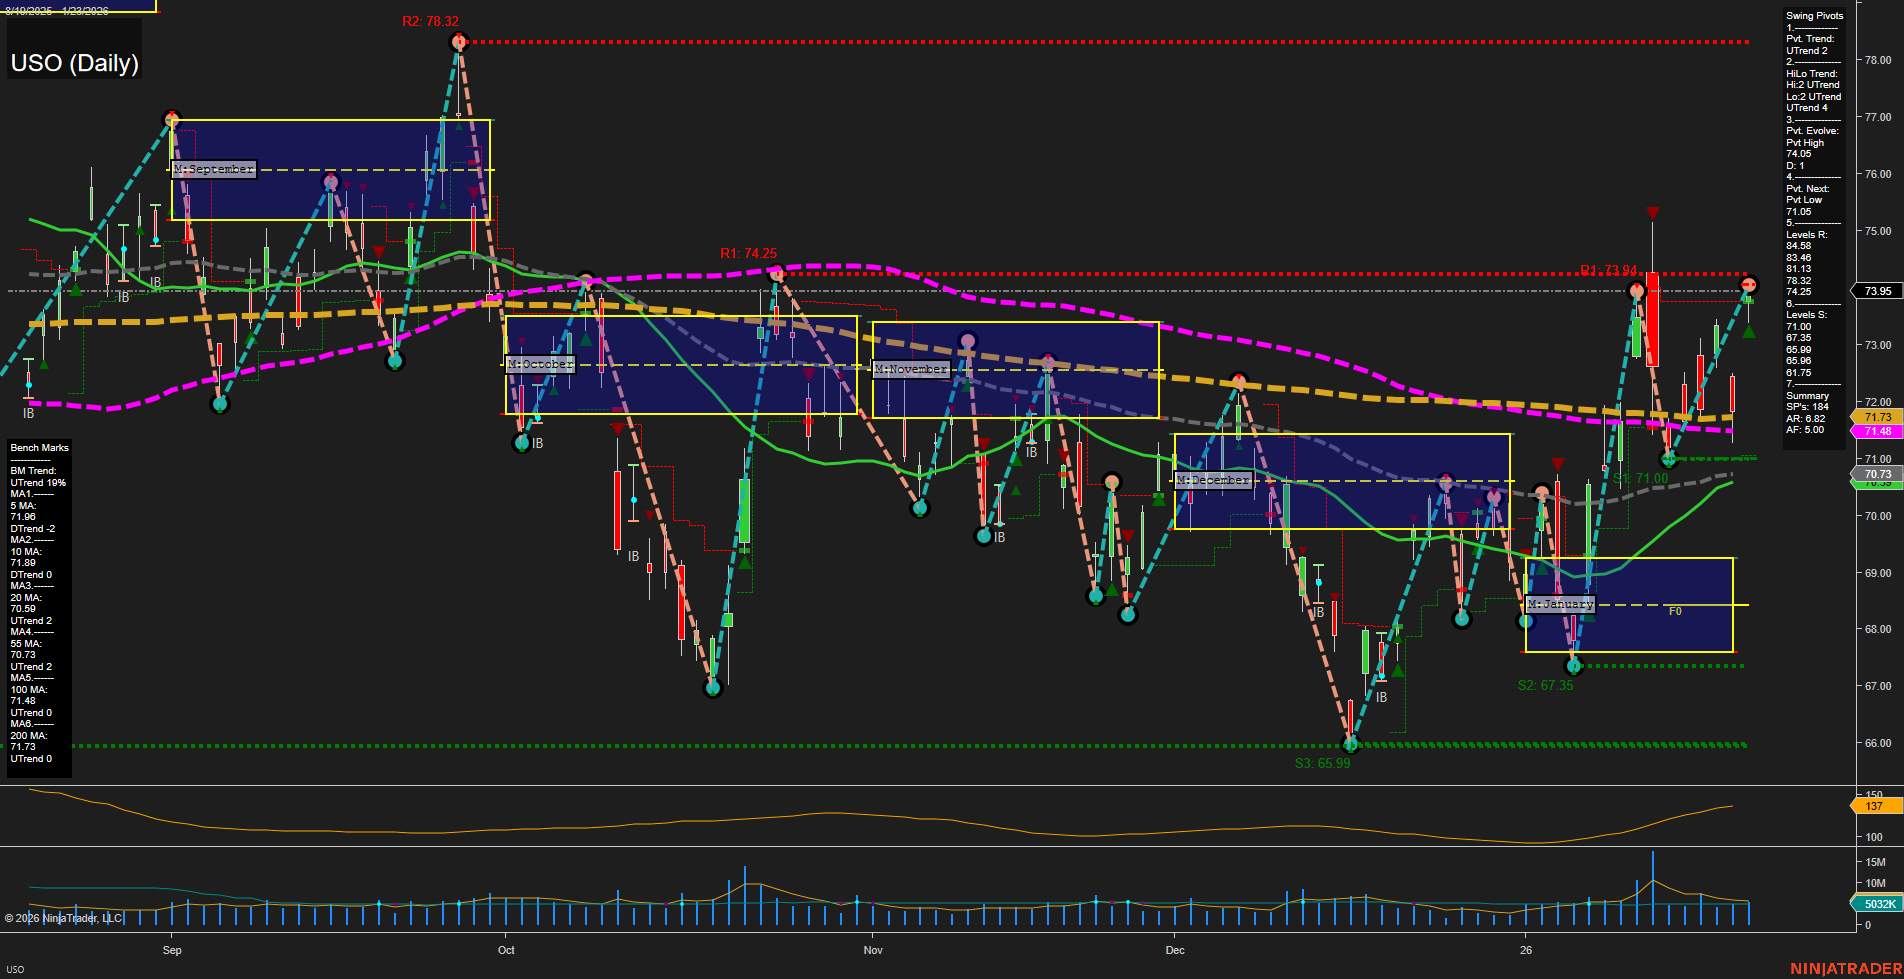Select the M:January monthly range label
This screenshot has height=979, width=1904.
coord(1560,604)
